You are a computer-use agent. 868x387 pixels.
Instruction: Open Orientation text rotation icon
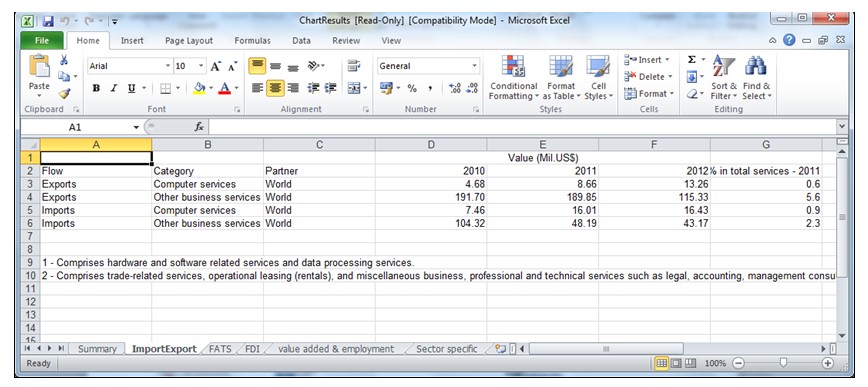tap(313, 66)
